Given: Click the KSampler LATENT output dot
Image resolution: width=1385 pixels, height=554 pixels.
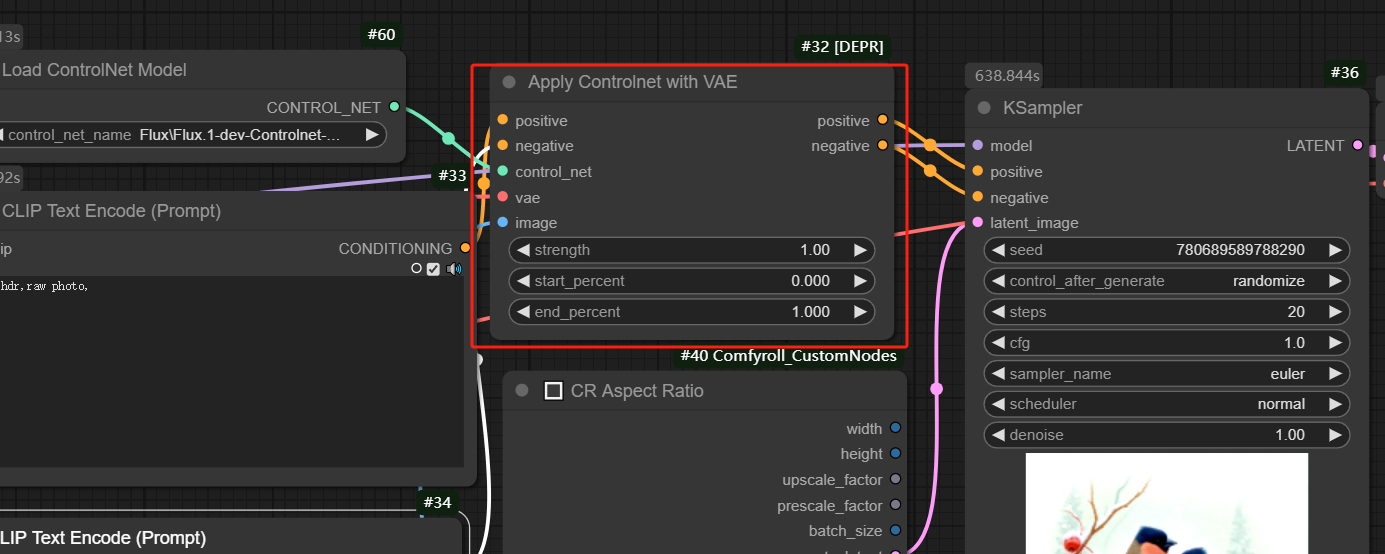Looking at the screenshot, I should (1357, 146).
